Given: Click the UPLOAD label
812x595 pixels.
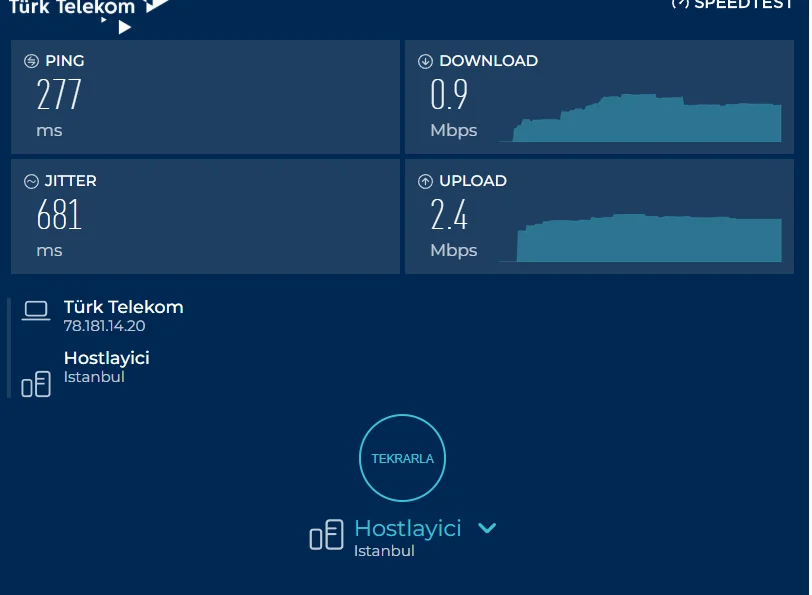Looking at the screenshot, I should click(473, 181).
